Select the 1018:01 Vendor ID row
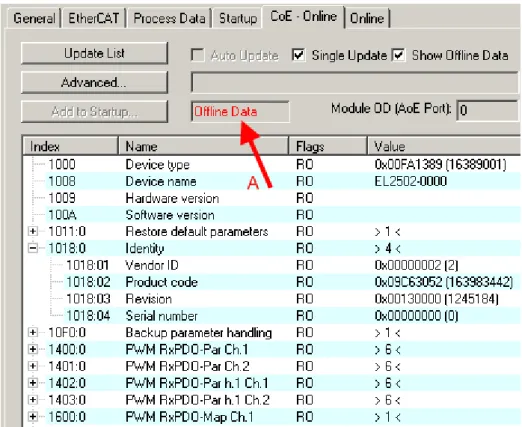Image resolution: width=522 pixels, height=427 pixels. pos(272,265)
